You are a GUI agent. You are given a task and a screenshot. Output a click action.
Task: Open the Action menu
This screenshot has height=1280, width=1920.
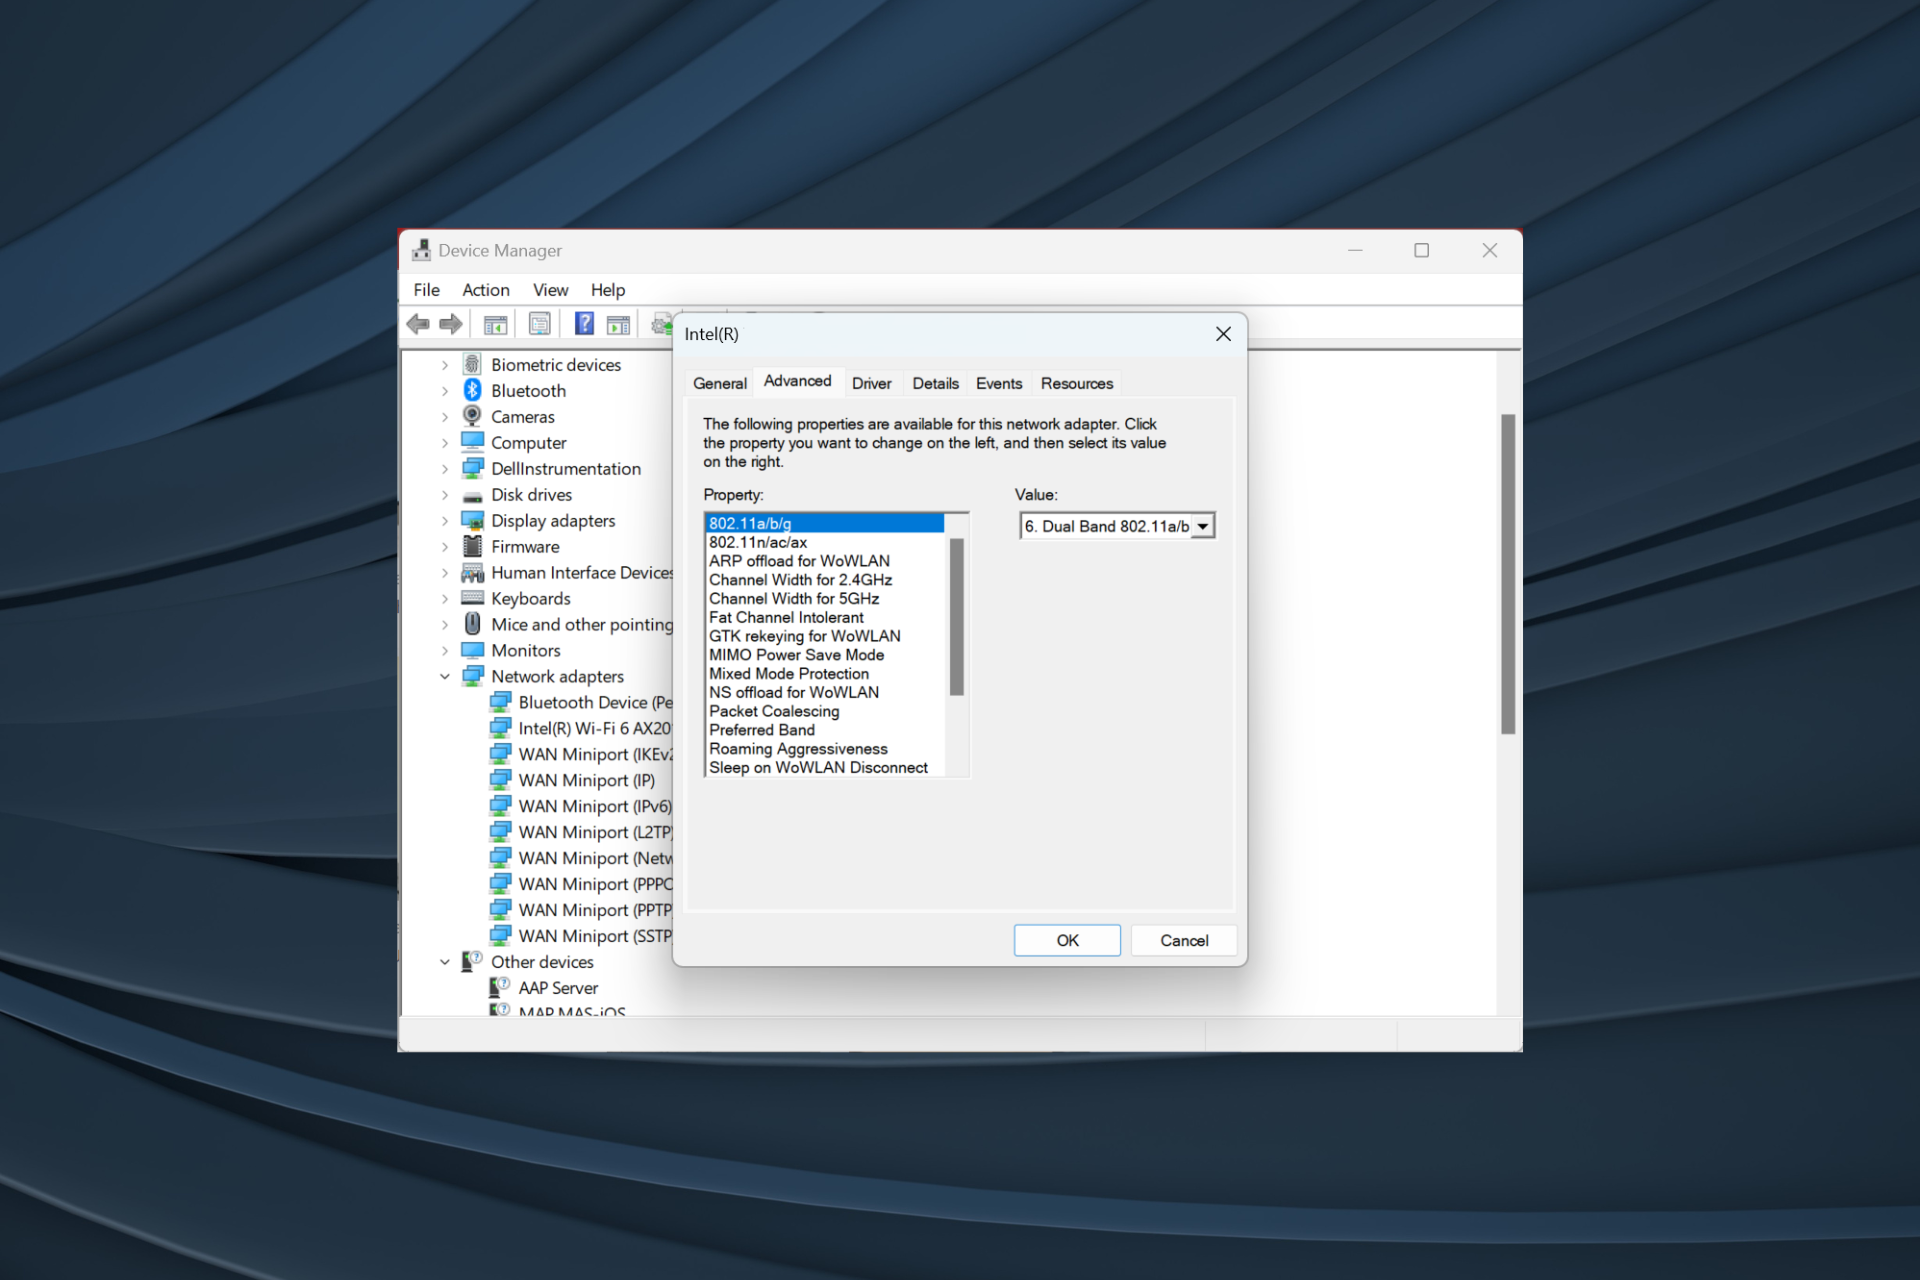[486, 290]
